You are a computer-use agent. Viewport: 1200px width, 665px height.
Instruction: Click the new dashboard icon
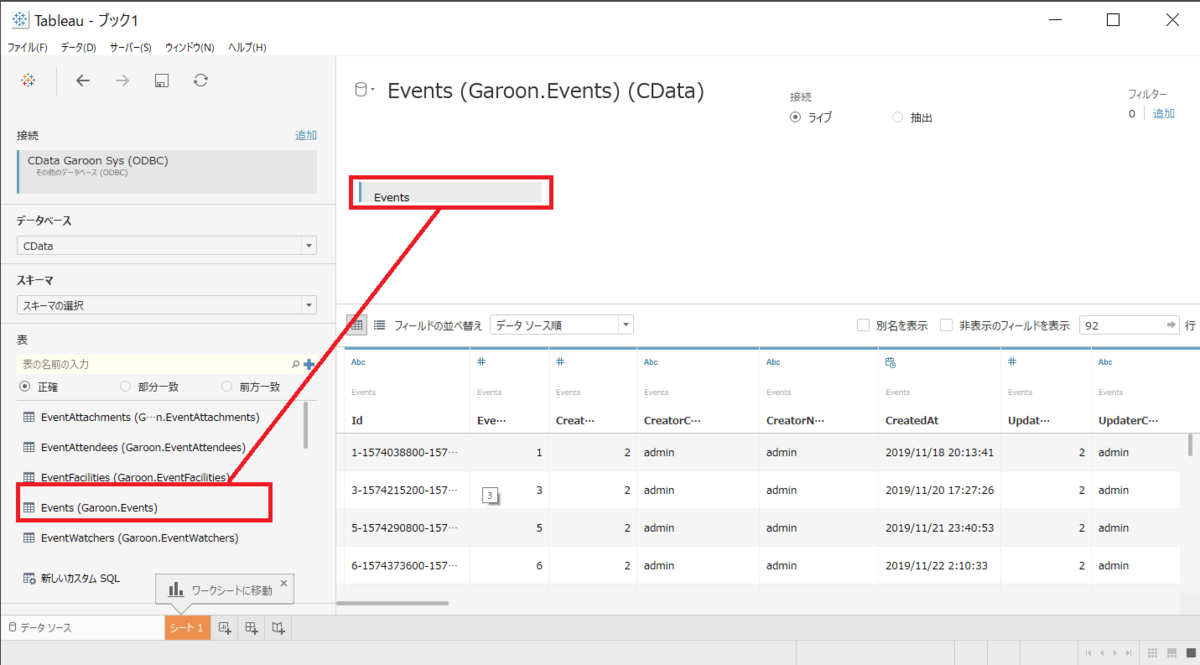(x=252, y=628)
